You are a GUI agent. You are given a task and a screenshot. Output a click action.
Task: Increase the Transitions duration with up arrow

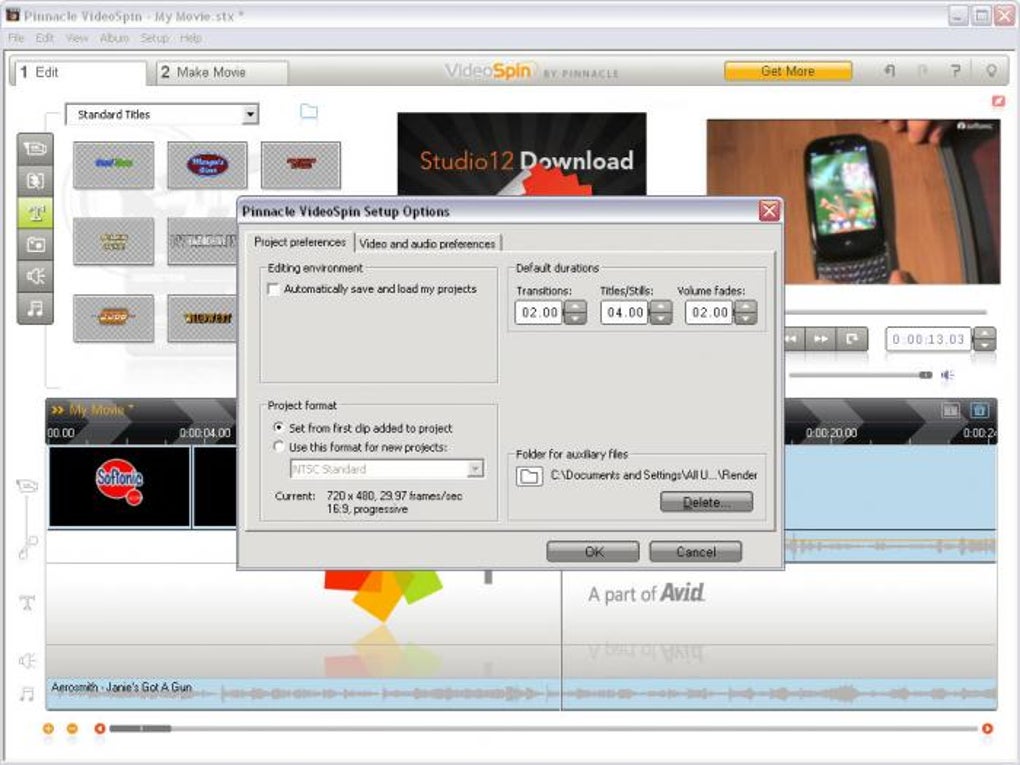pyautogui.click(x=575, y=306)
